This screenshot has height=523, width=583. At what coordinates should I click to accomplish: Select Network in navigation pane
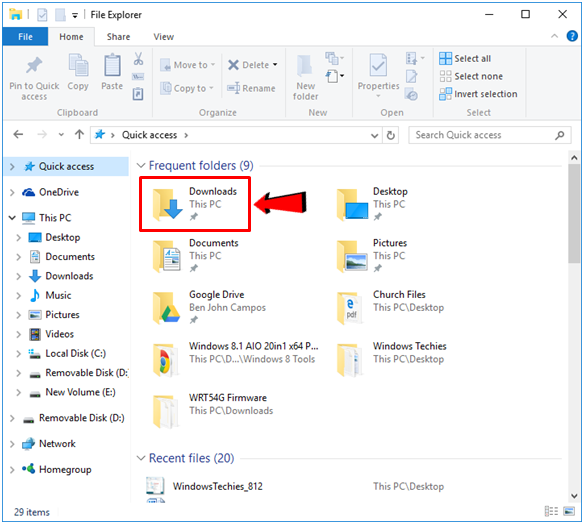tap(57, 444)
